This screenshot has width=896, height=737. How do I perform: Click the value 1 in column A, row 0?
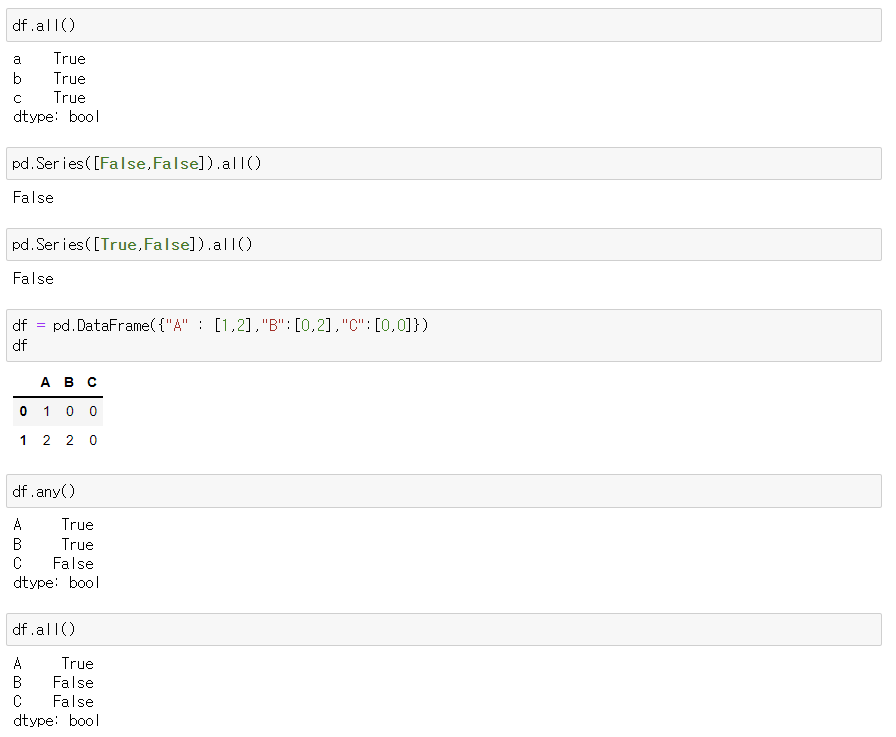click(46, 411)
